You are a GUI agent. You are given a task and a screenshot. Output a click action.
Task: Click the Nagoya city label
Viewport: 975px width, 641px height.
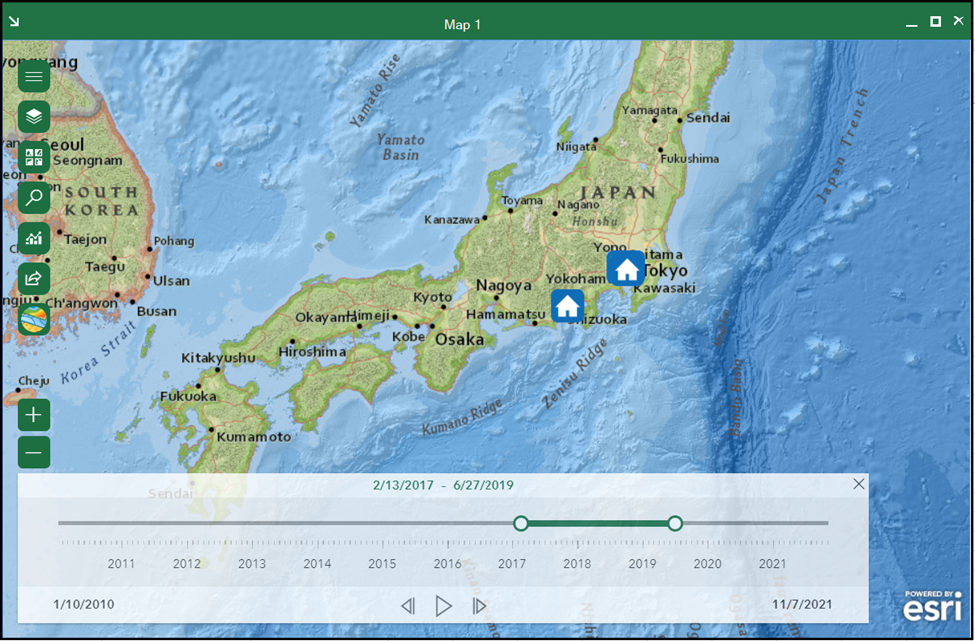(504, 285)
